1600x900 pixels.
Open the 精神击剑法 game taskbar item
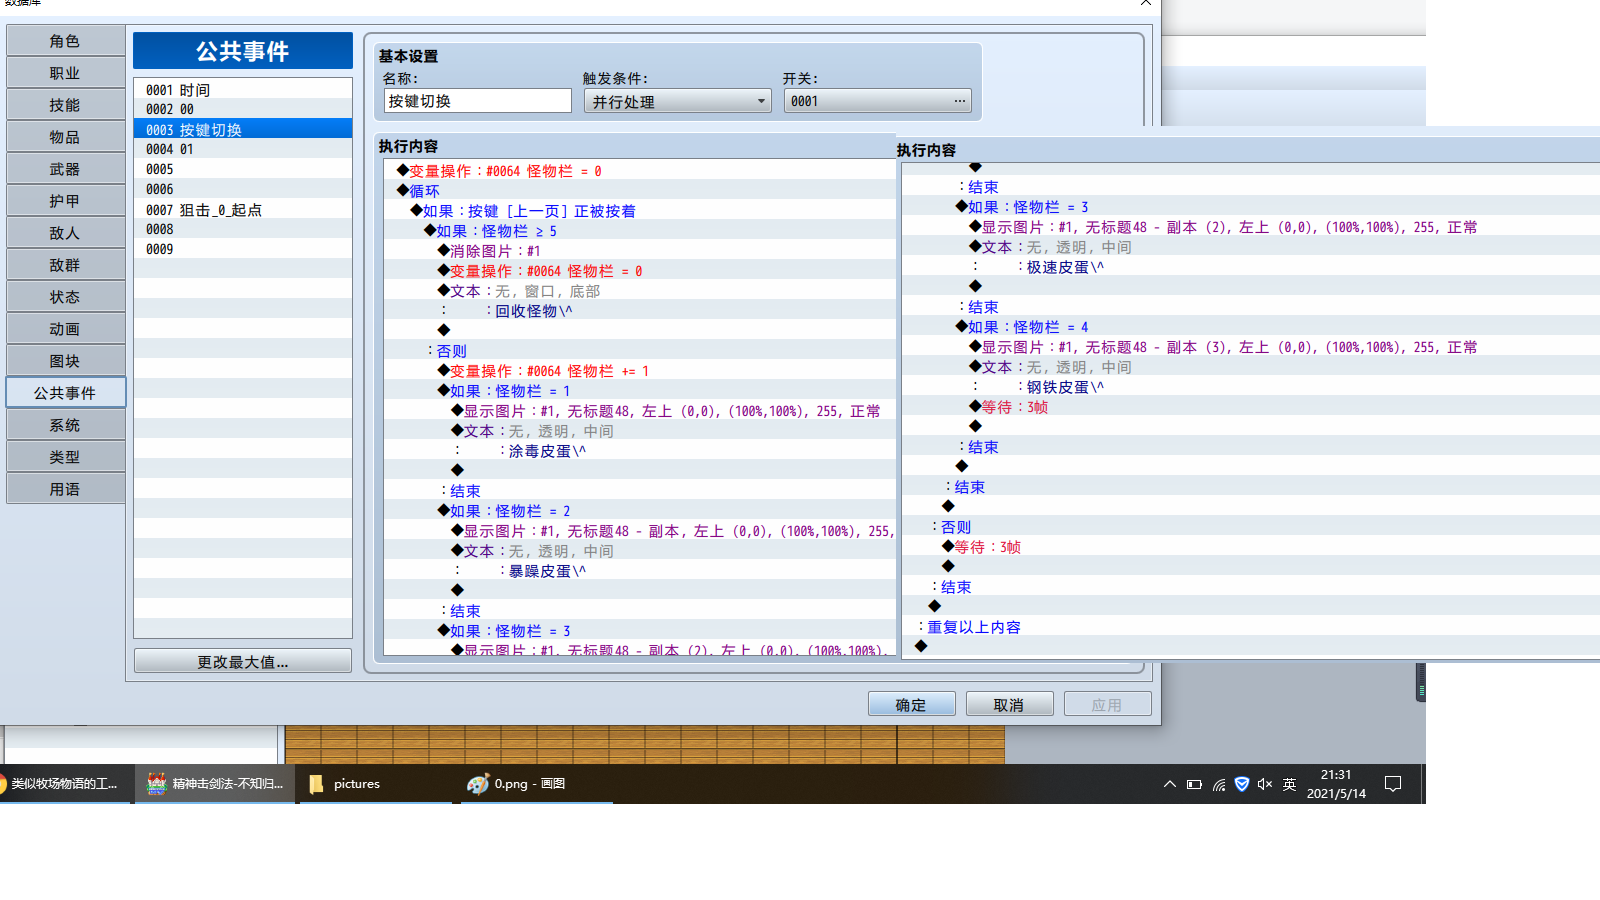click(215, 784)
